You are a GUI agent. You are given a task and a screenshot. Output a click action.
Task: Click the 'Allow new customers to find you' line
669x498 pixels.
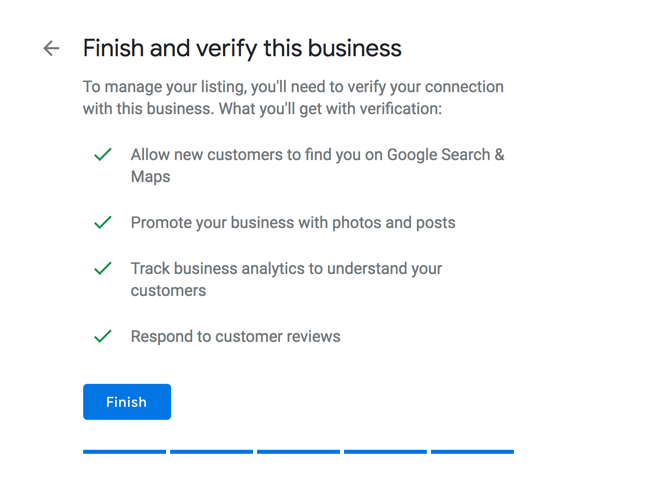(x=317, y=155)
